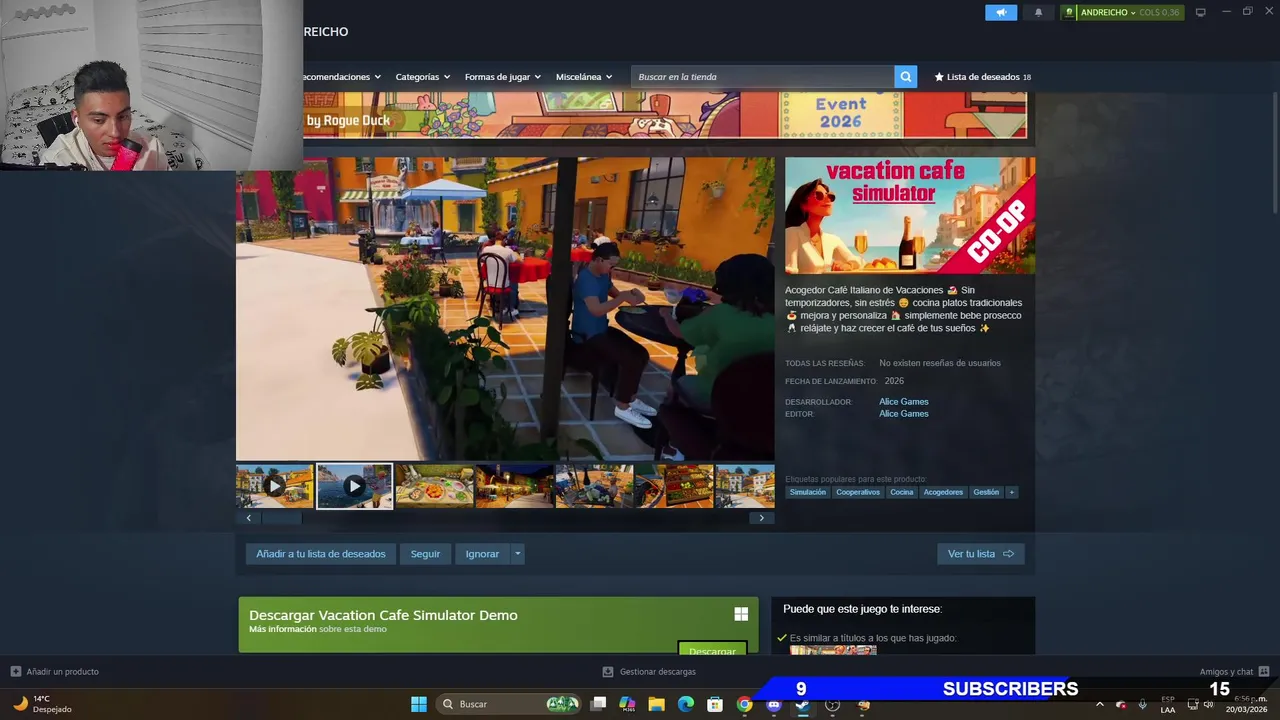Click the Rogue Duck event banner
Screen dimensions: 1280x720
tap(665, 115)
